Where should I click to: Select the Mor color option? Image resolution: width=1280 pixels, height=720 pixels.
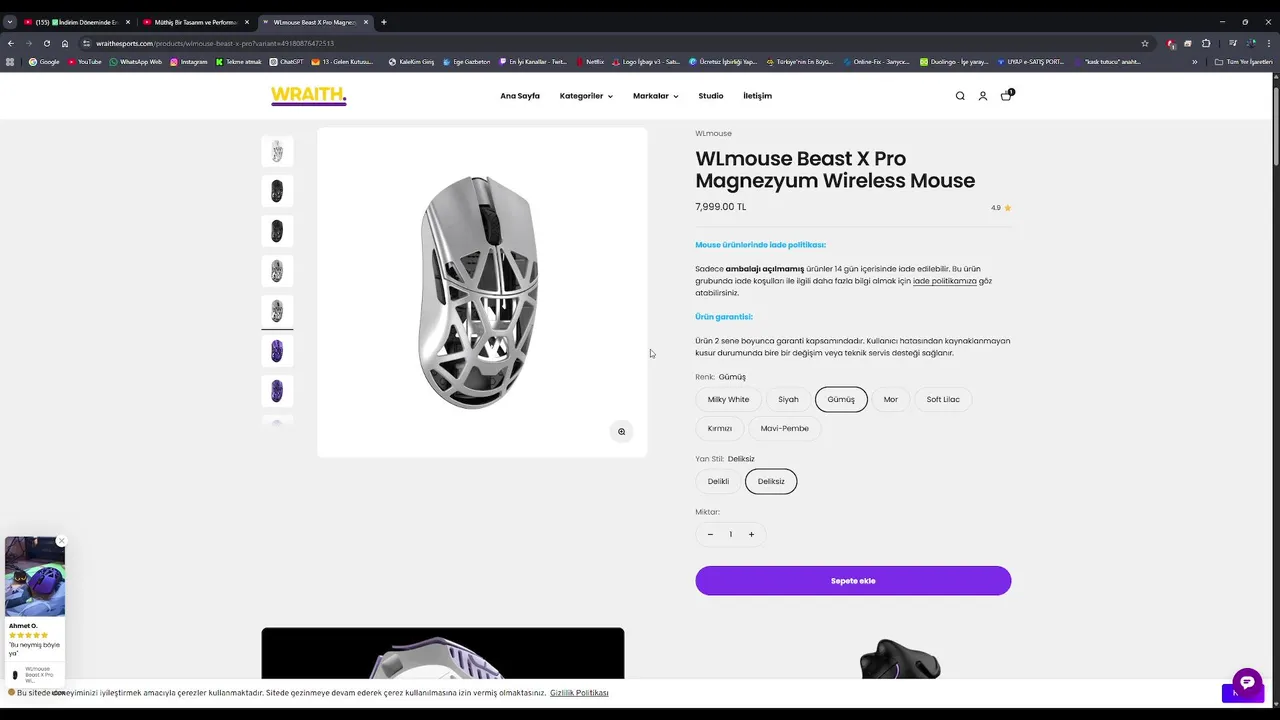click(x=890, y=400)
